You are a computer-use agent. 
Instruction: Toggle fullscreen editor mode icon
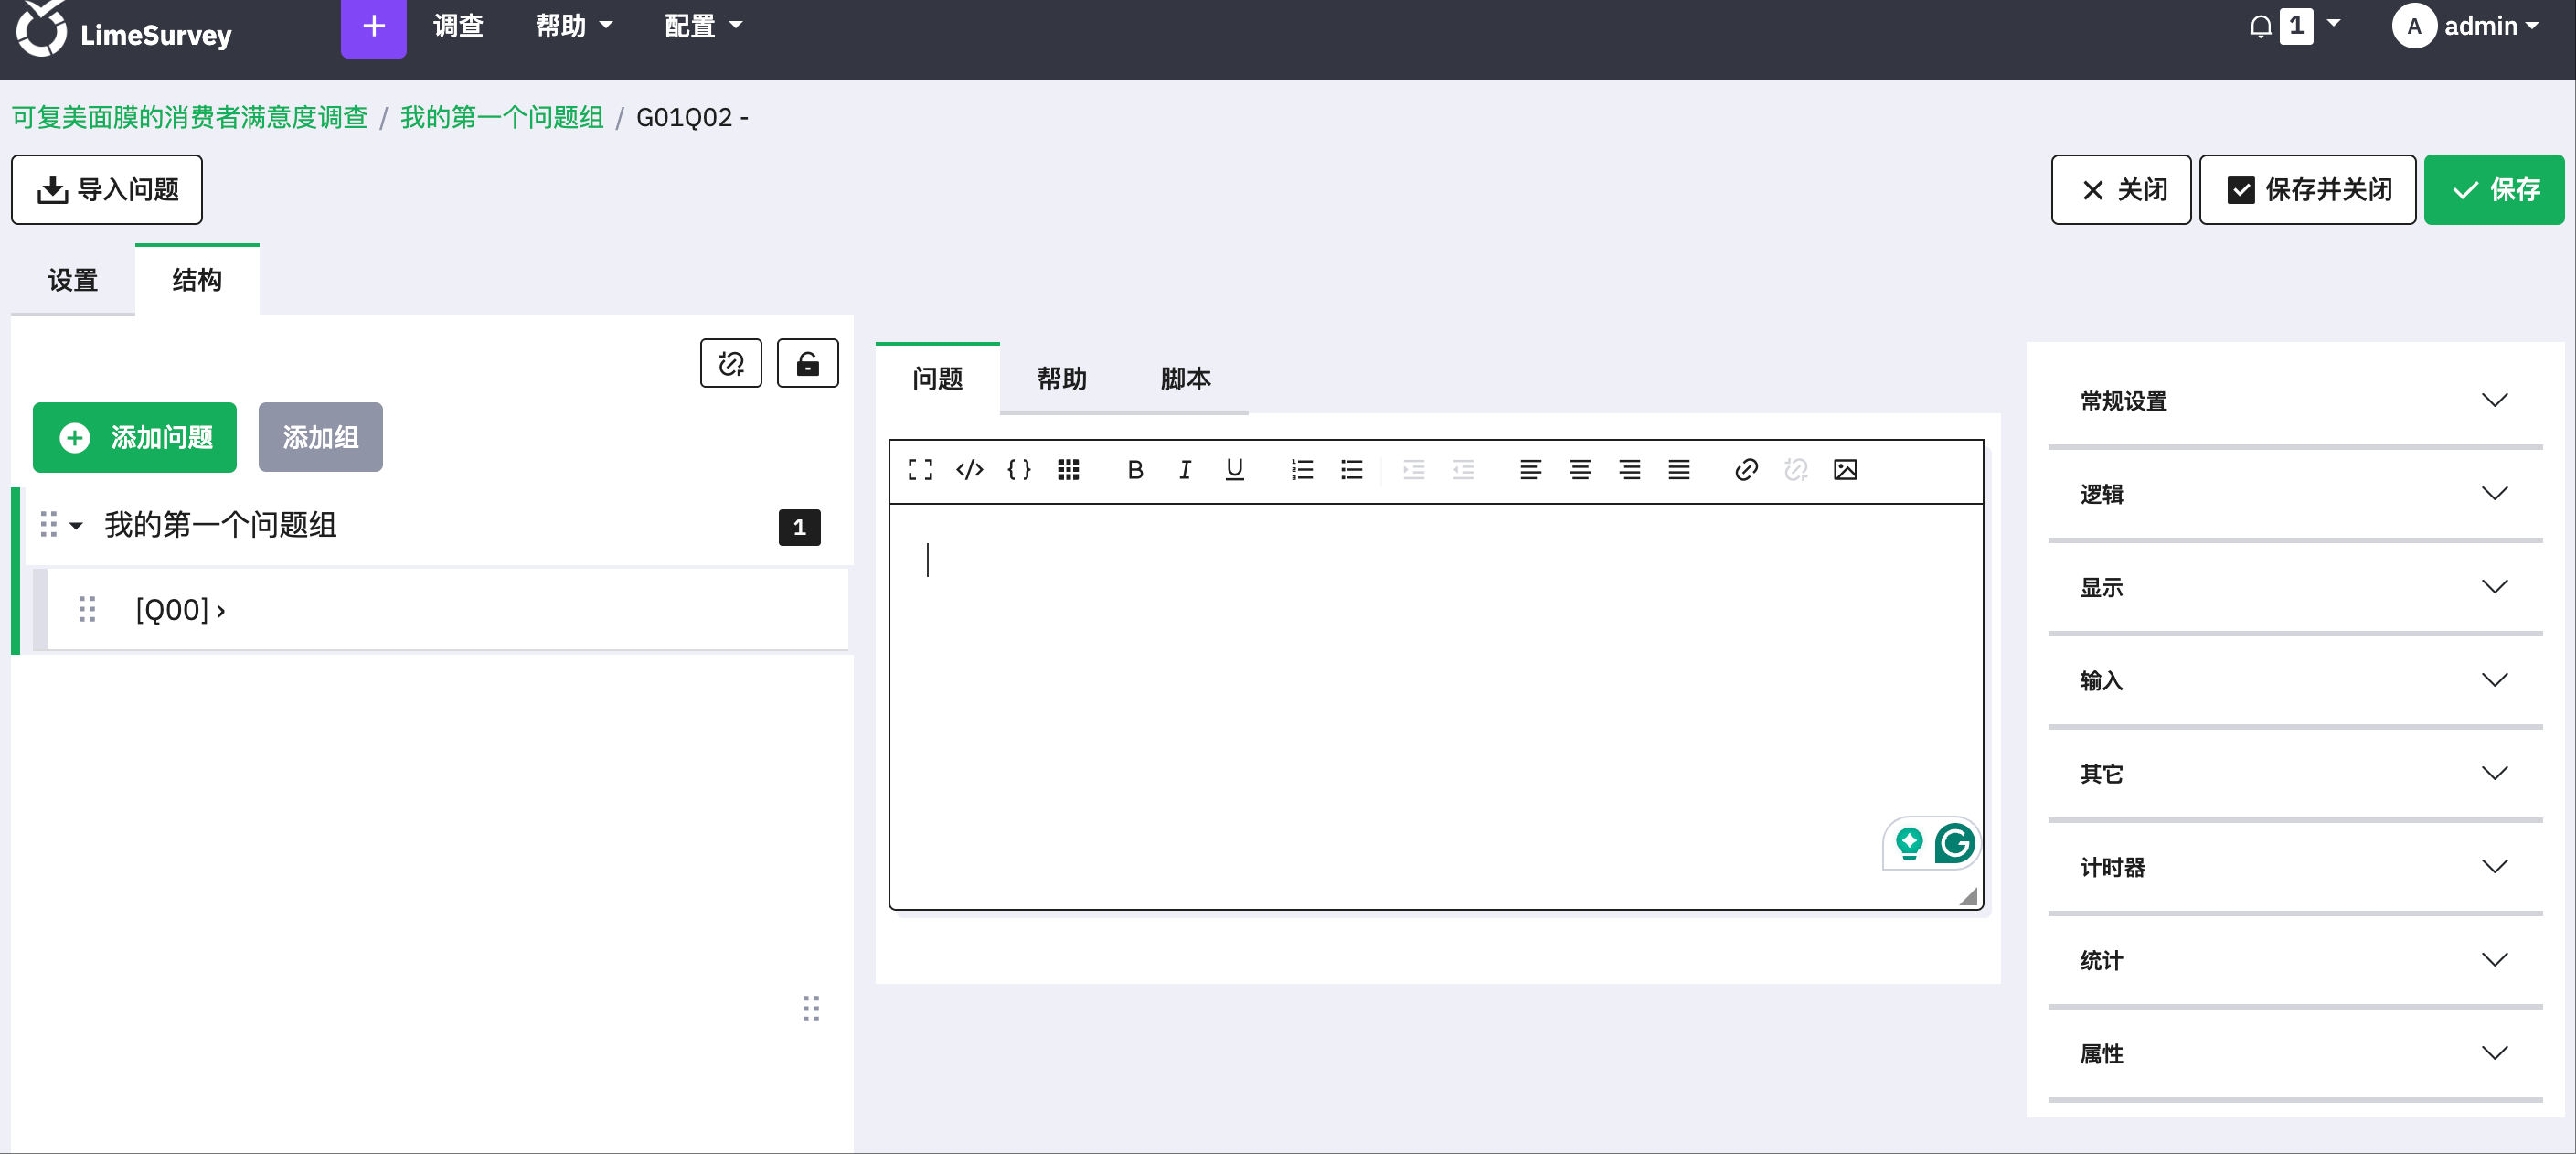pyautogui.click(x=920, y=470)
